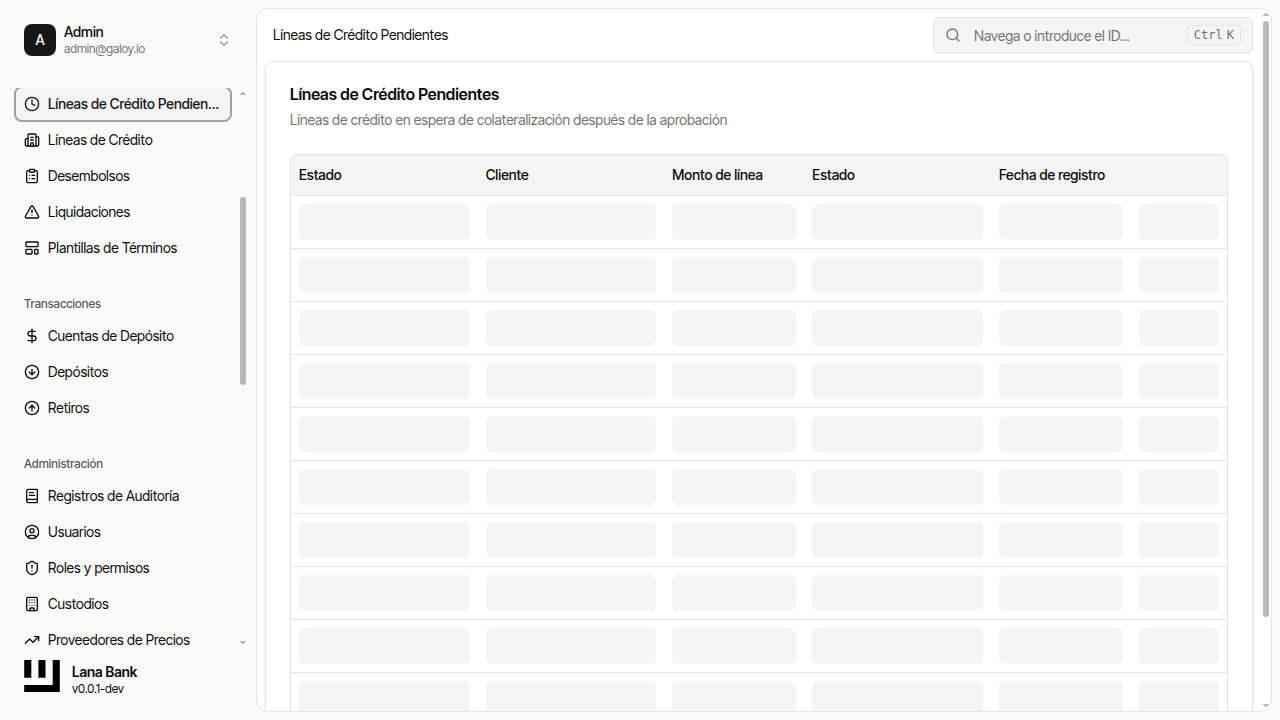The width and height of the screenshot is (1280, 720).
Task: Open Plantillas de Términos menu item
Action: point(112,248)
